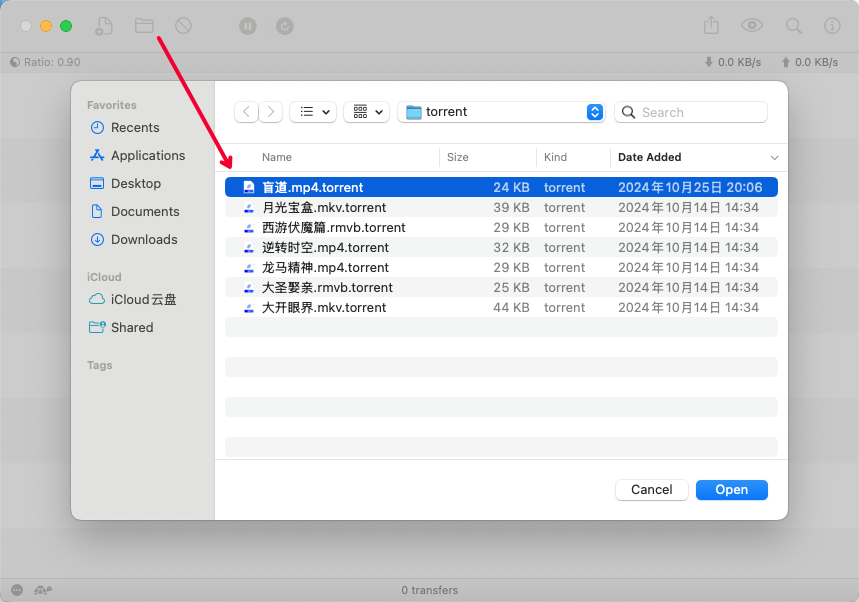
Task: Click the Open button
Action: 731,490
